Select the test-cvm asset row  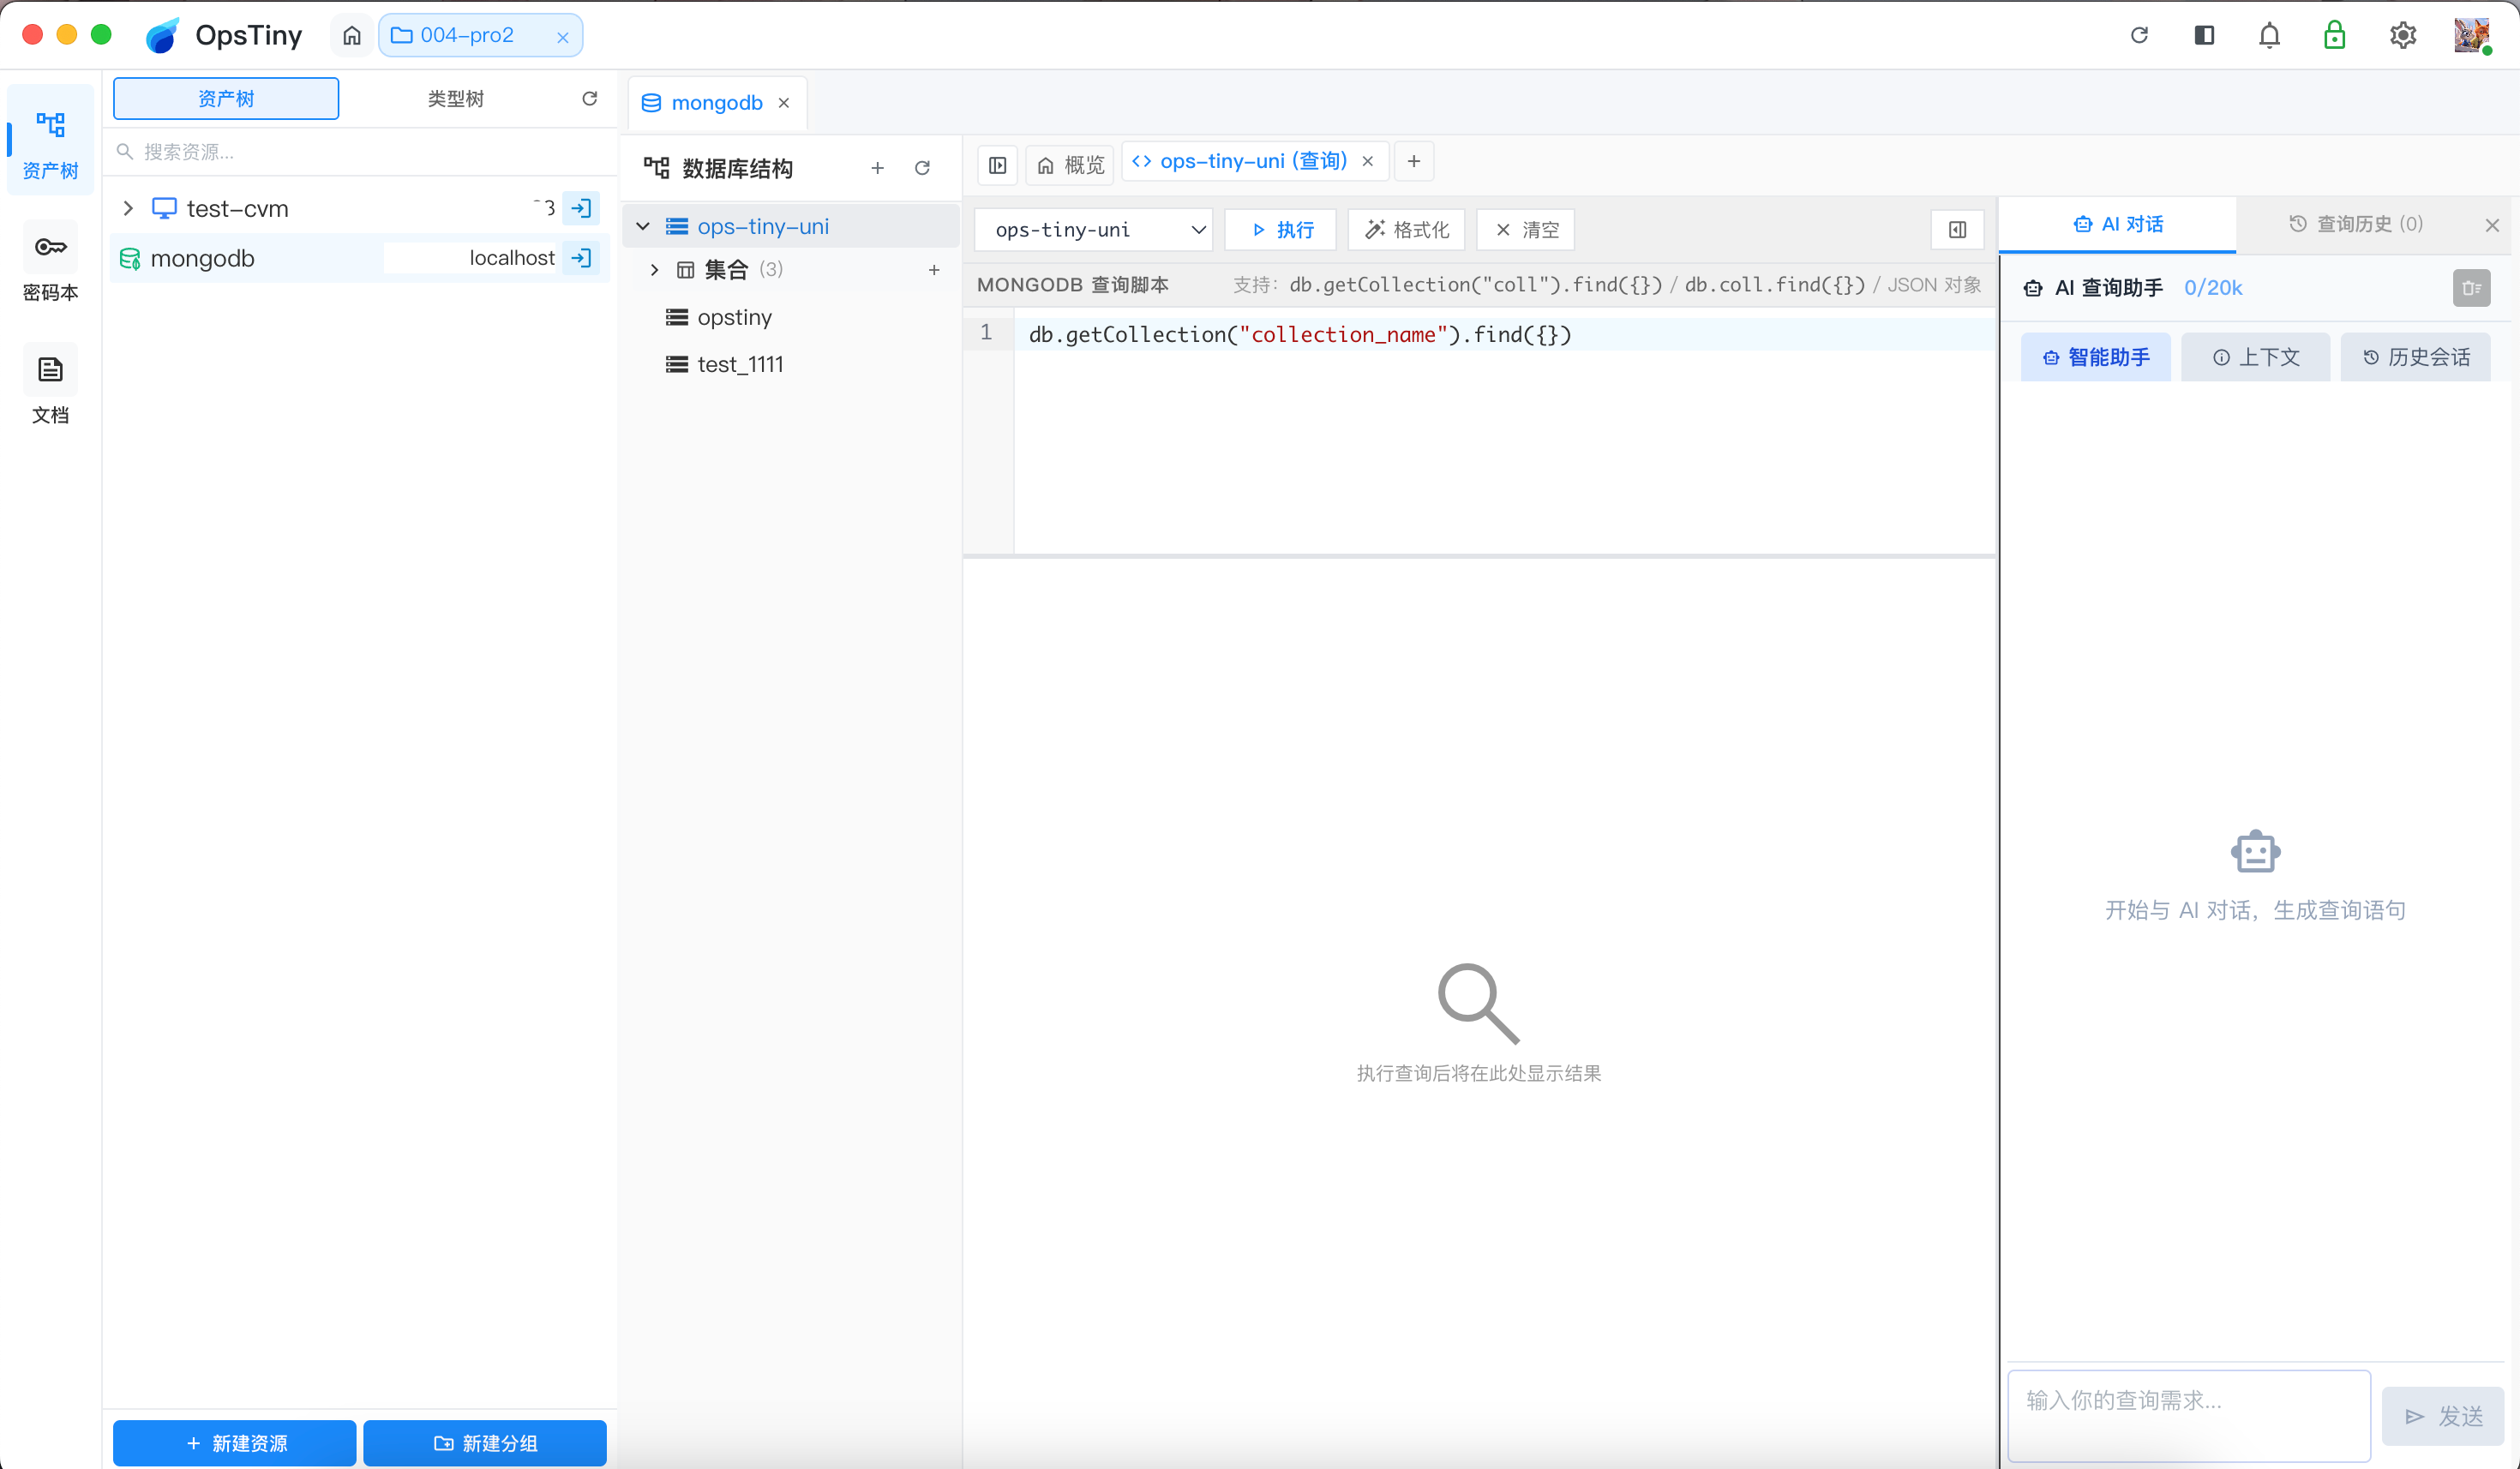pyautogui.click(x=360, y=208)
